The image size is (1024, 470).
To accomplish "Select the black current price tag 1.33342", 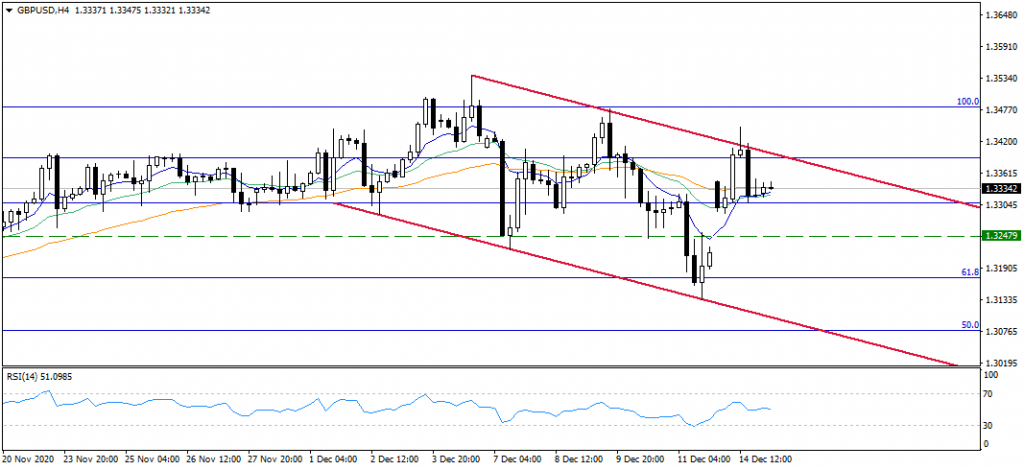I will tap(1001, 188).
